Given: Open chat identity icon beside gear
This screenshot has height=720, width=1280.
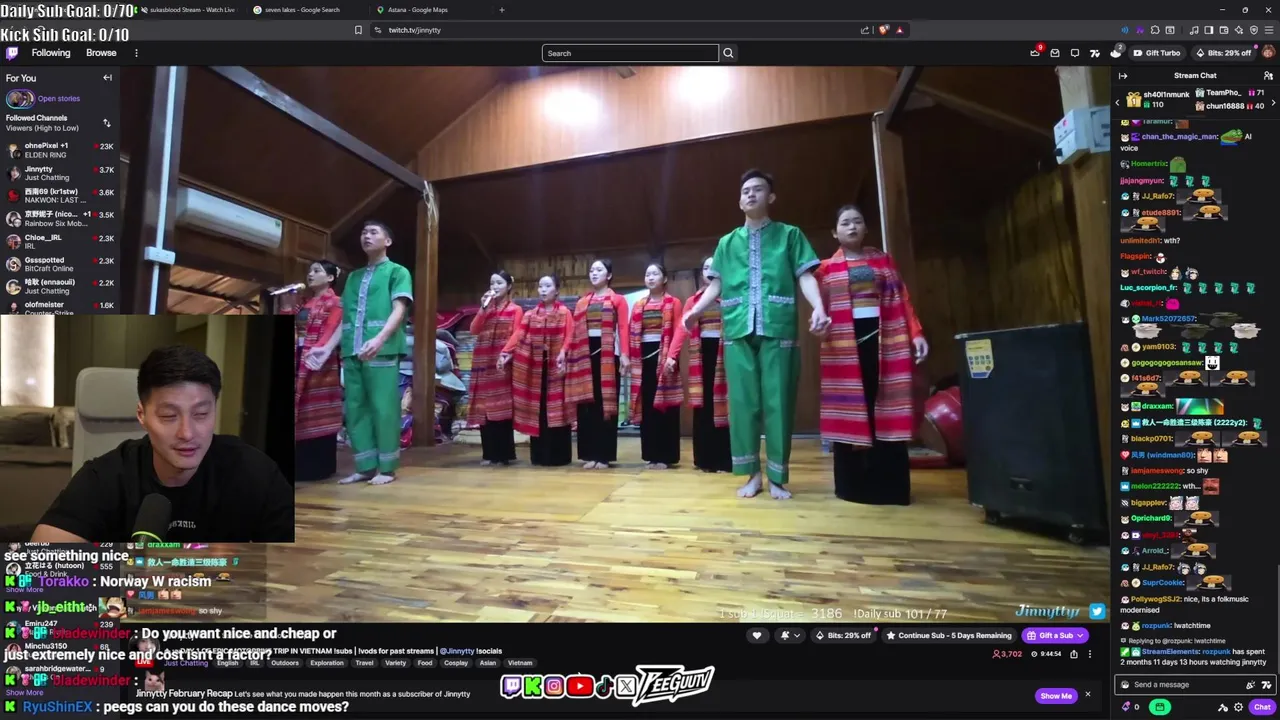Looking at the screenshot, I should (x=1223, y=707).
